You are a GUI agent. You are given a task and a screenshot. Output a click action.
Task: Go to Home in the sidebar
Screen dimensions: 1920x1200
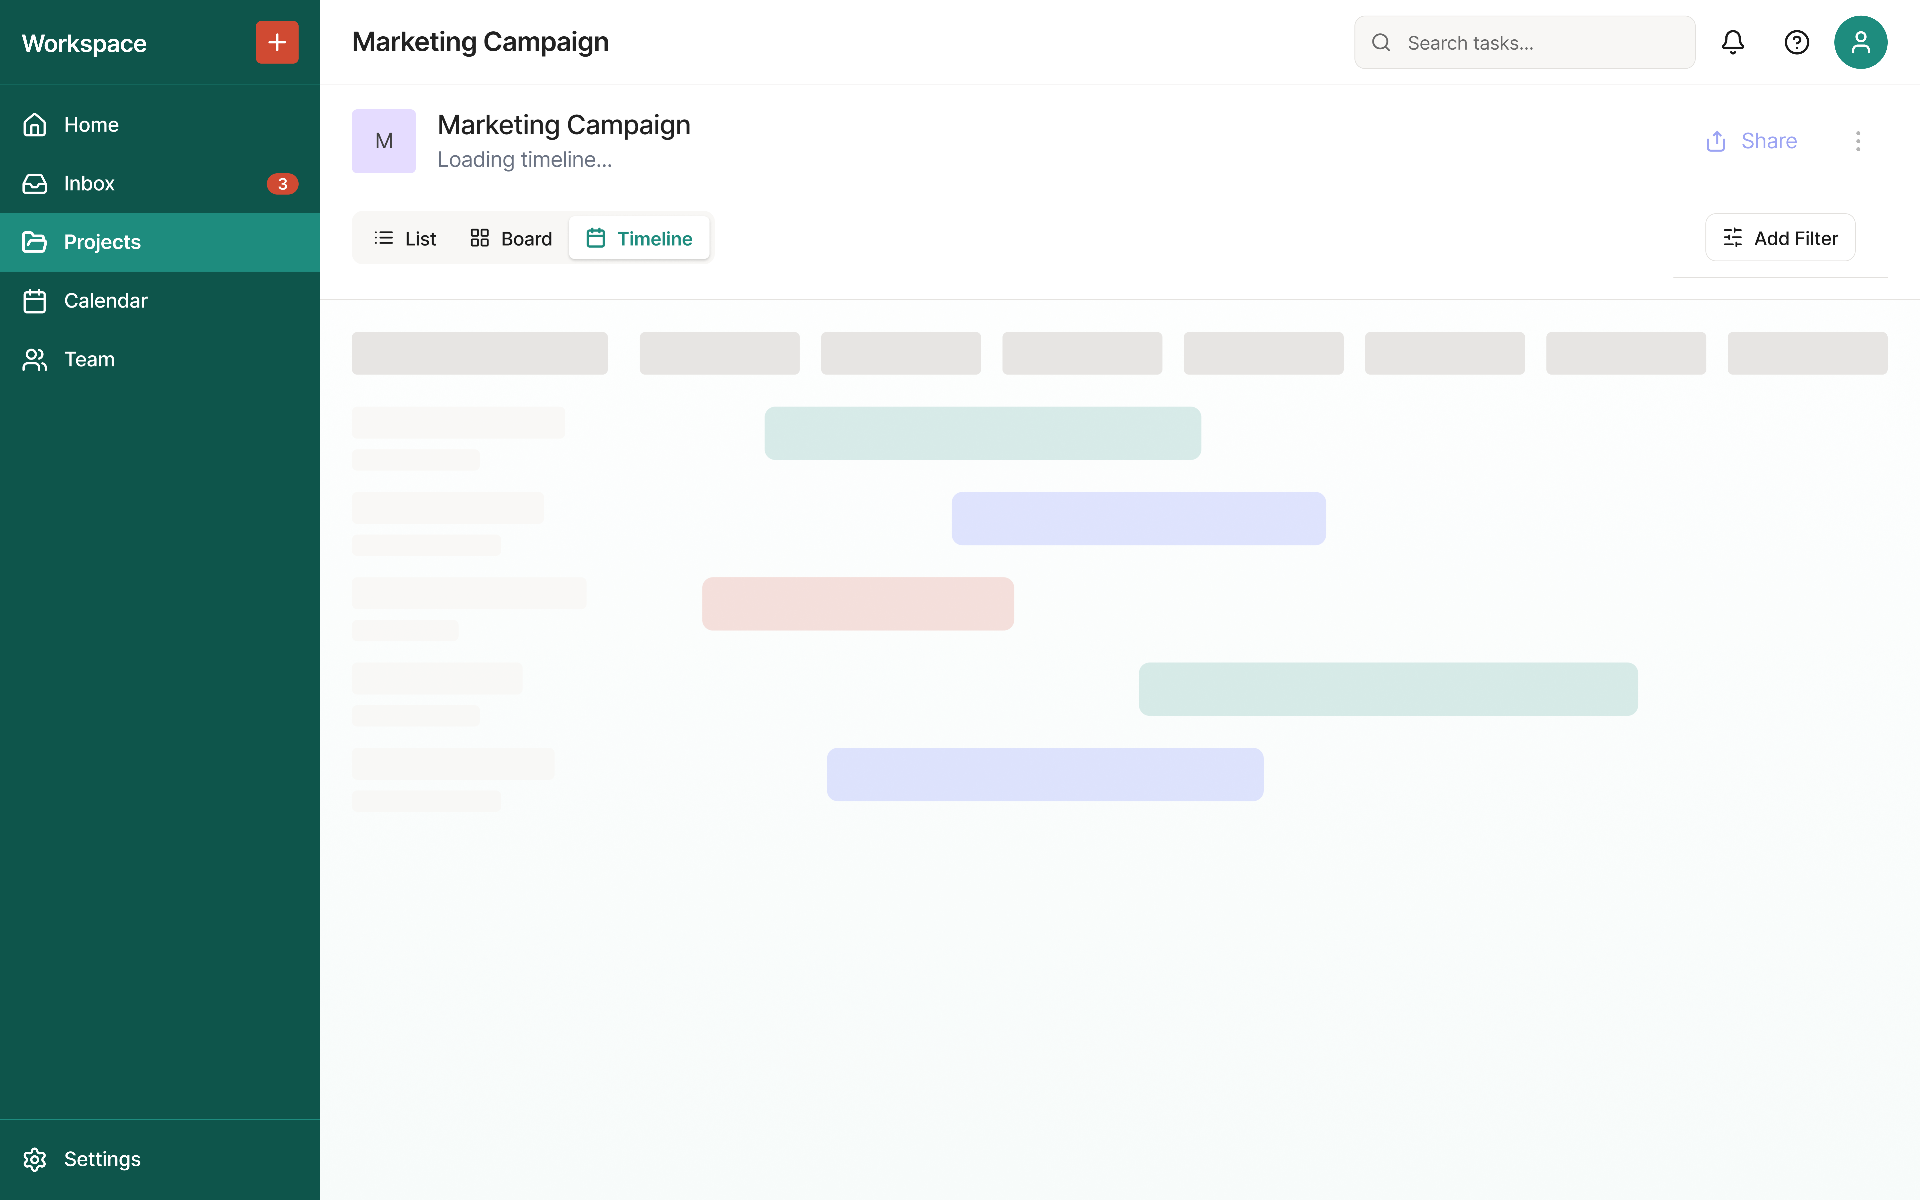tap(160, 125)
